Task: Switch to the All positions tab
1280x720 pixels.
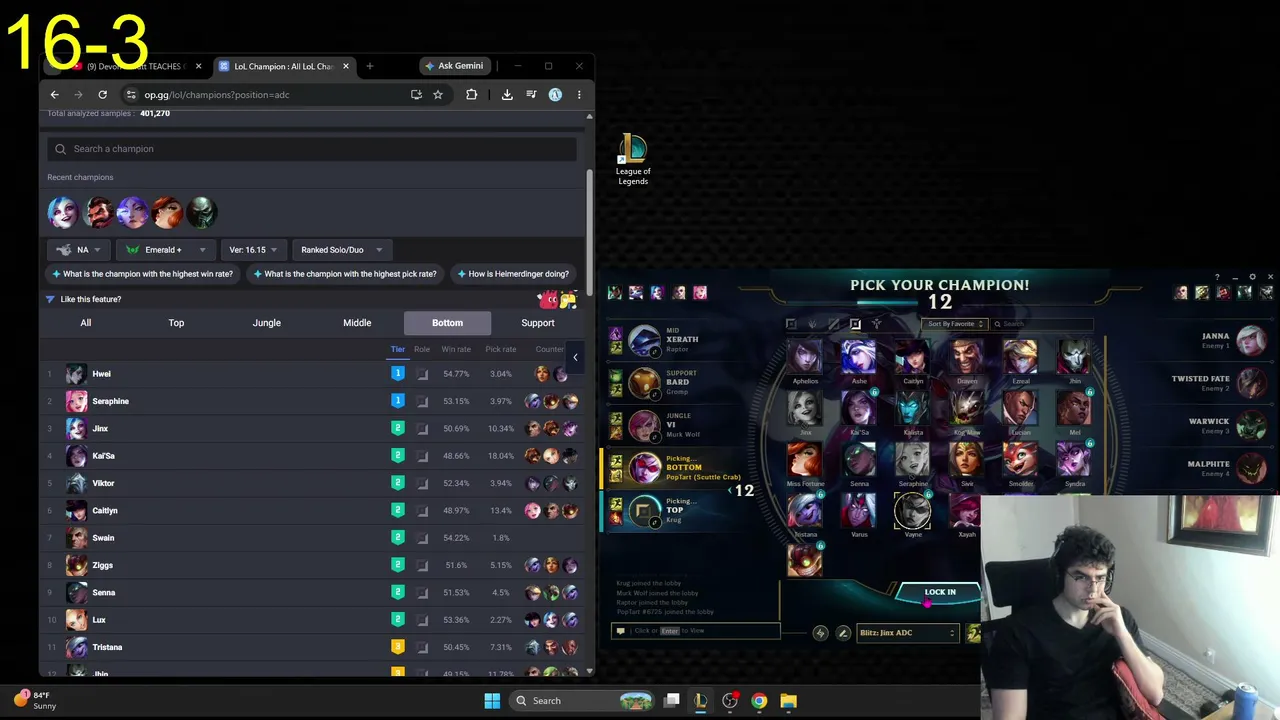Action: click(x=86, y=323)
